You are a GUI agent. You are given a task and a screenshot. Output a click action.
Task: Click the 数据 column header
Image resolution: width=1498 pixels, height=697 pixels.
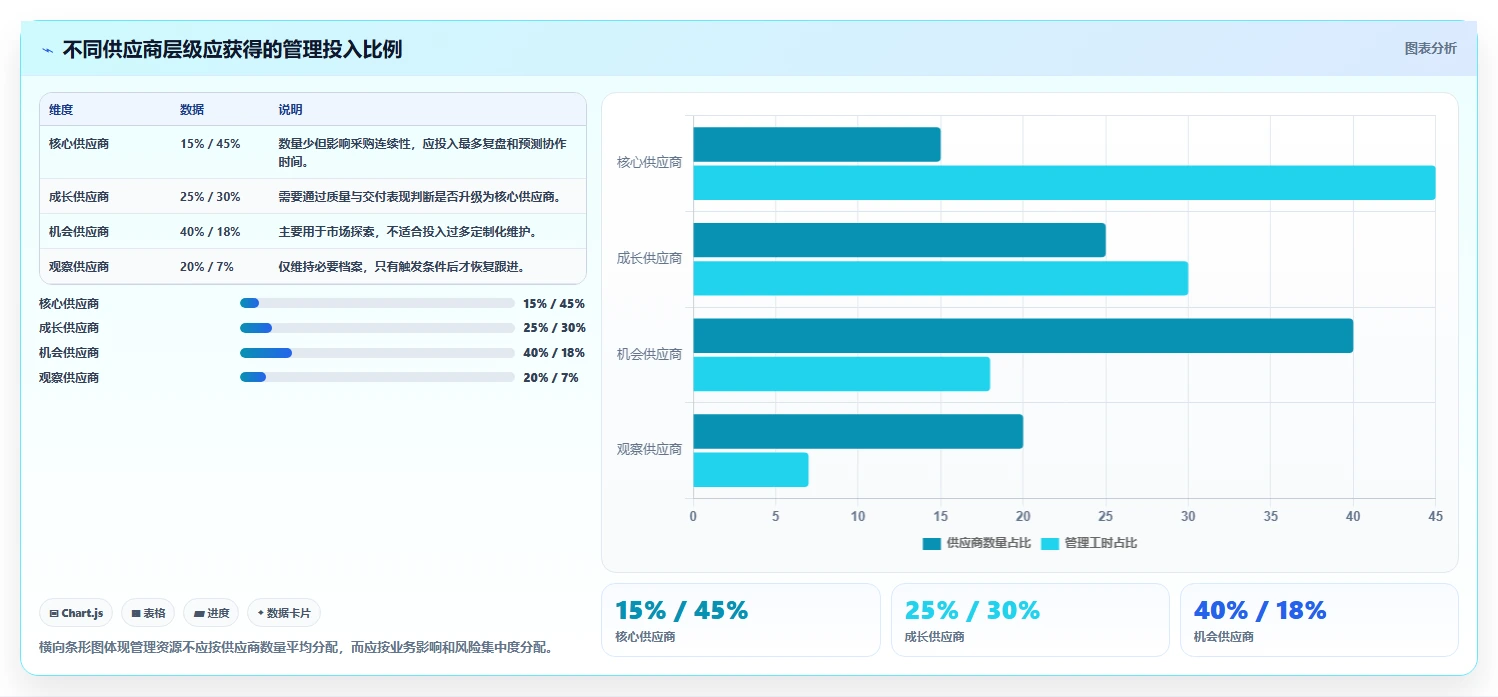tap(192, 110)
